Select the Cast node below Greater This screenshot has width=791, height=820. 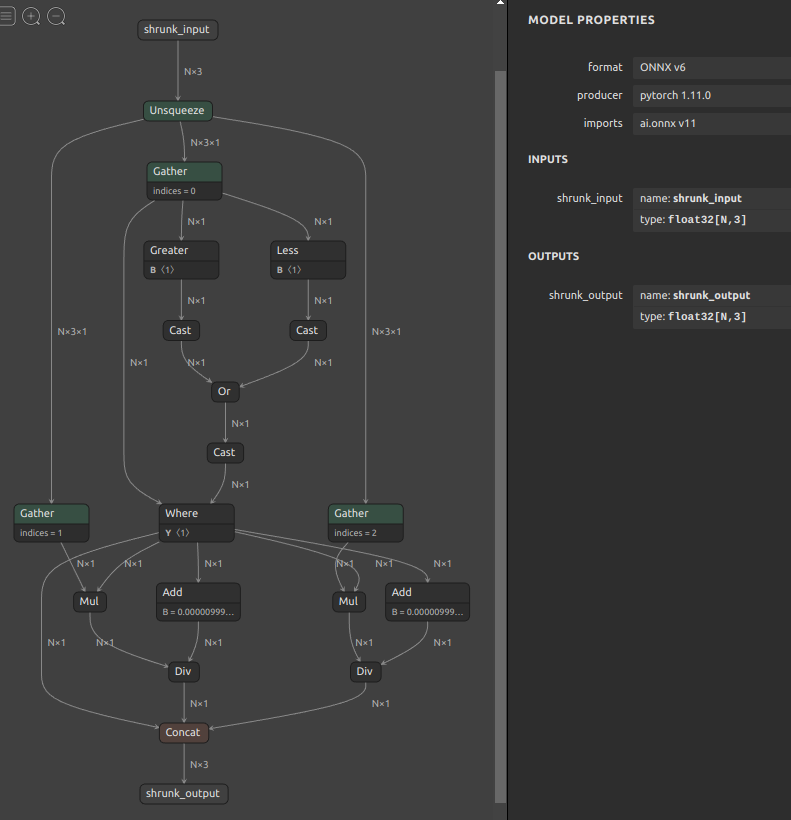tap(181, 331)
